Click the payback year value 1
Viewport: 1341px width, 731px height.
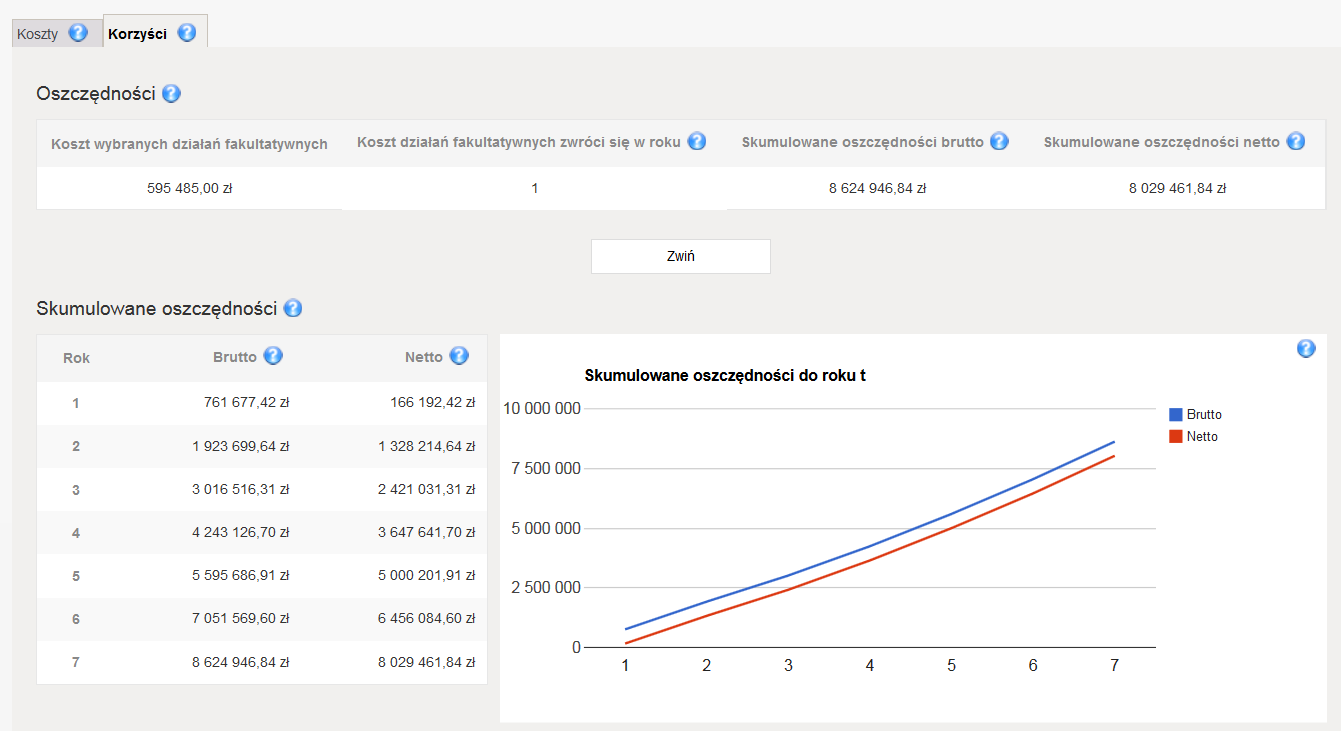pos(535,188)
